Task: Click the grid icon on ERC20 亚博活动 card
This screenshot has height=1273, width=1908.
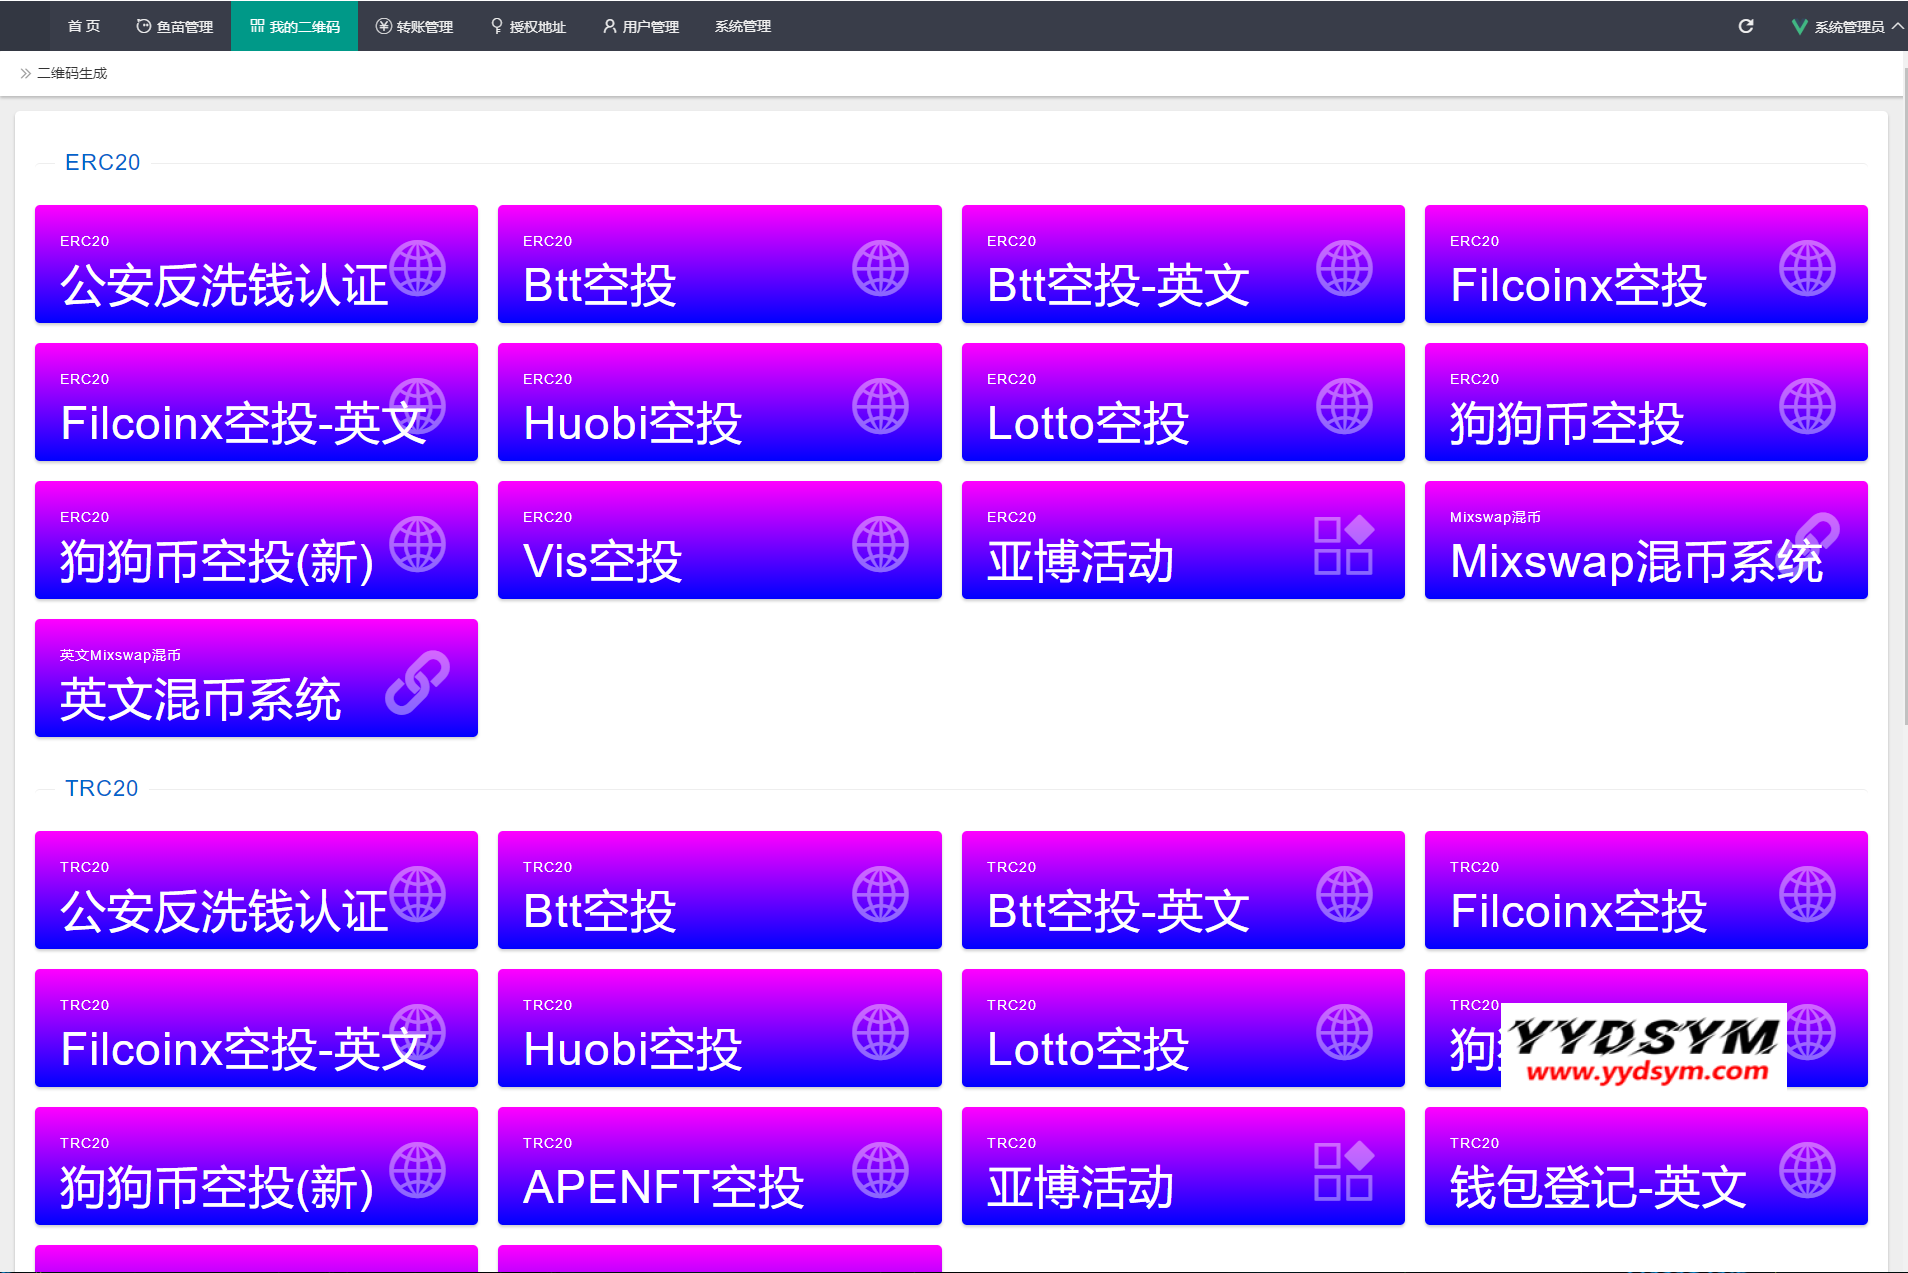Action: (1343, 545)
